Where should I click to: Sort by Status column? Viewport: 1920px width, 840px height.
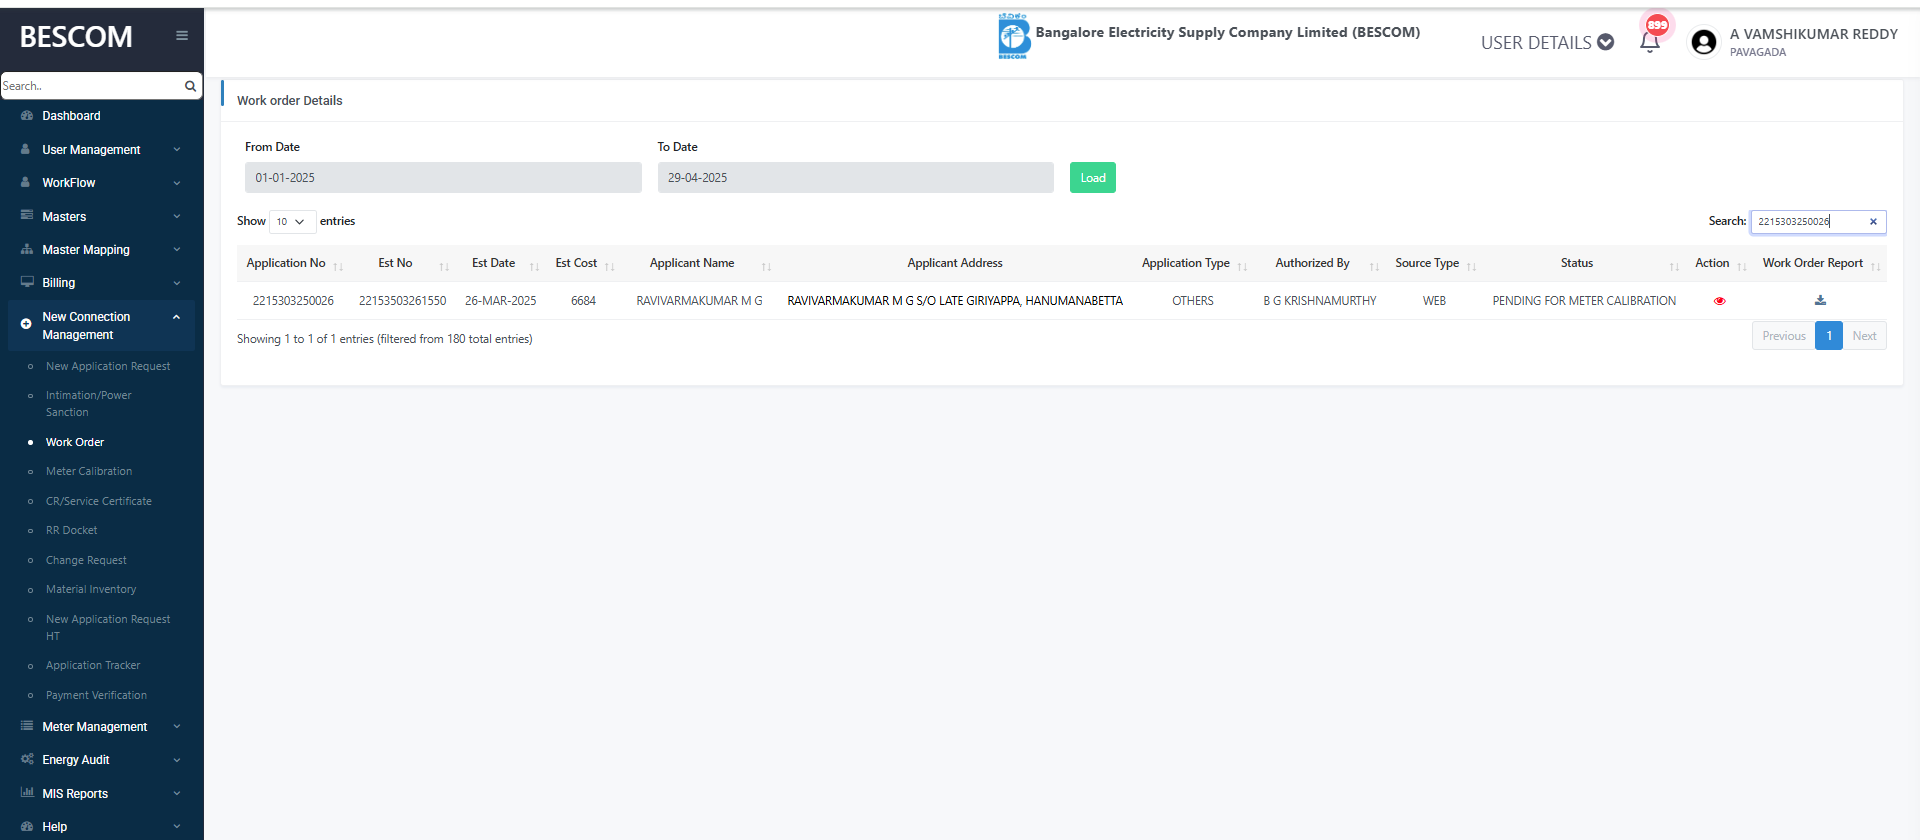tap(1585, 264)
